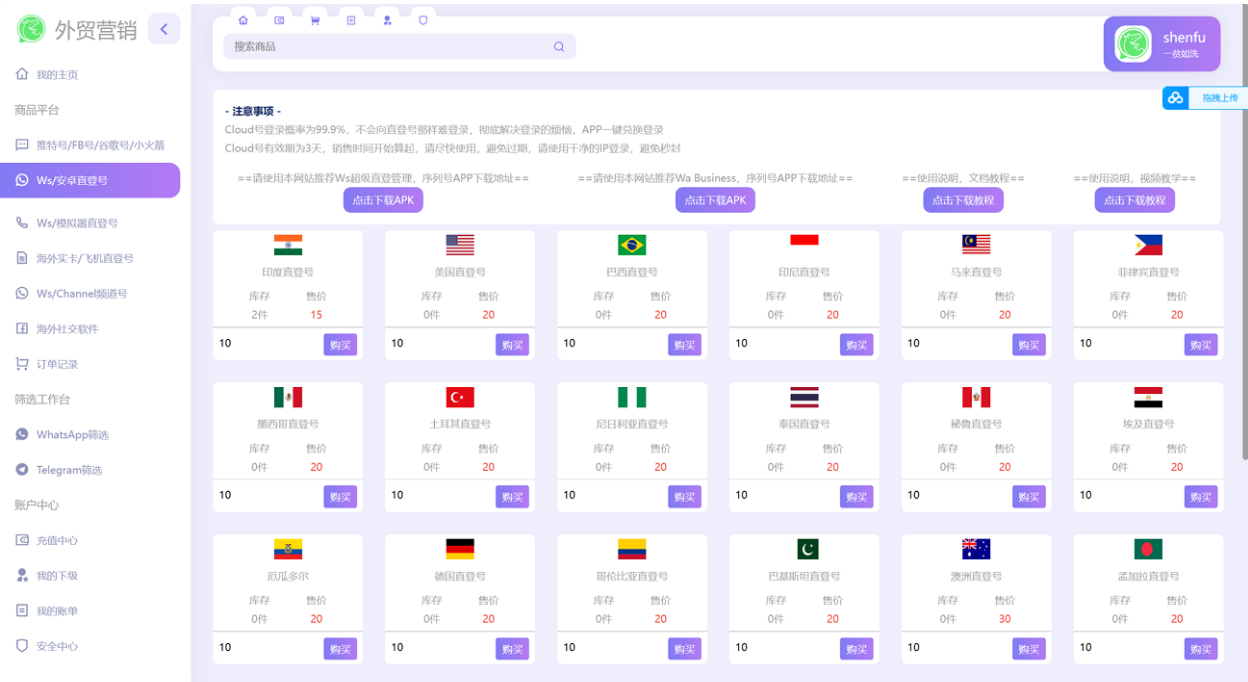Select 订单记录 from the sidebar
The width and height of the screenshot is (1248, 682).
click(x=60, y=363)
